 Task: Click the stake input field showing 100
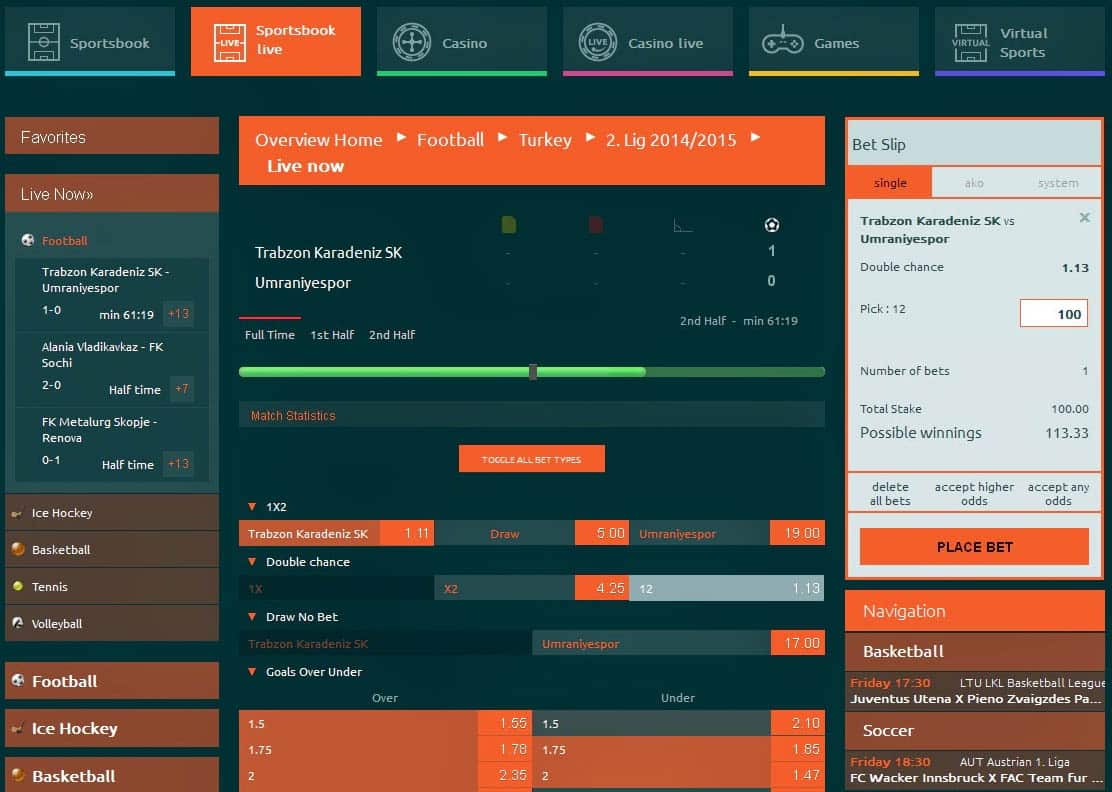click(1054, 313)
